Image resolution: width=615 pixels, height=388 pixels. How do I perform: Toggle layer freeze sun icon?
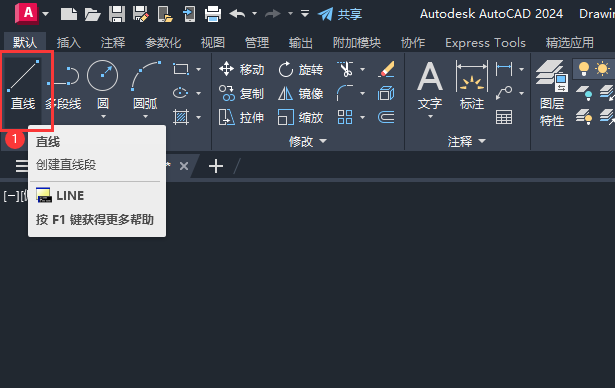click(602, 69)
